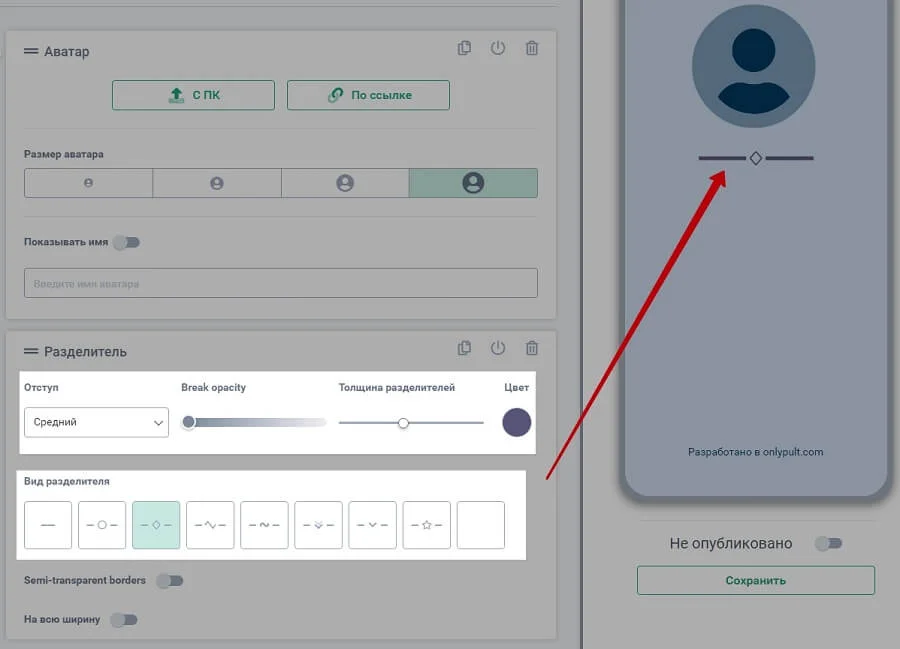
Task: Choose the circle divider style
Action: [102, 525]
